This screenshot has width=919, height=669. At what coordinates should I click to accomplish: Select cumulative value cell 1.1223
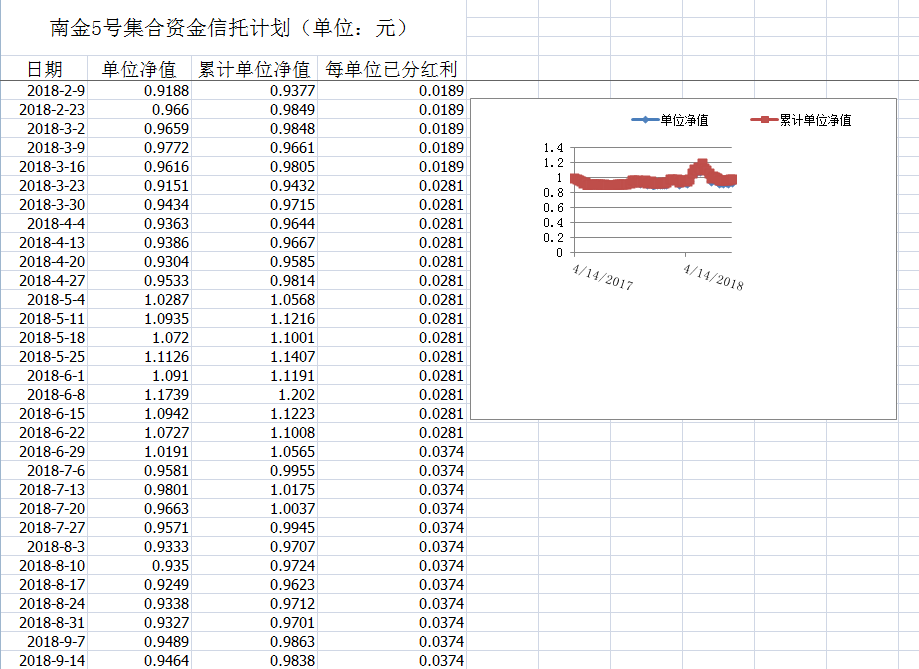coord(254,414)
